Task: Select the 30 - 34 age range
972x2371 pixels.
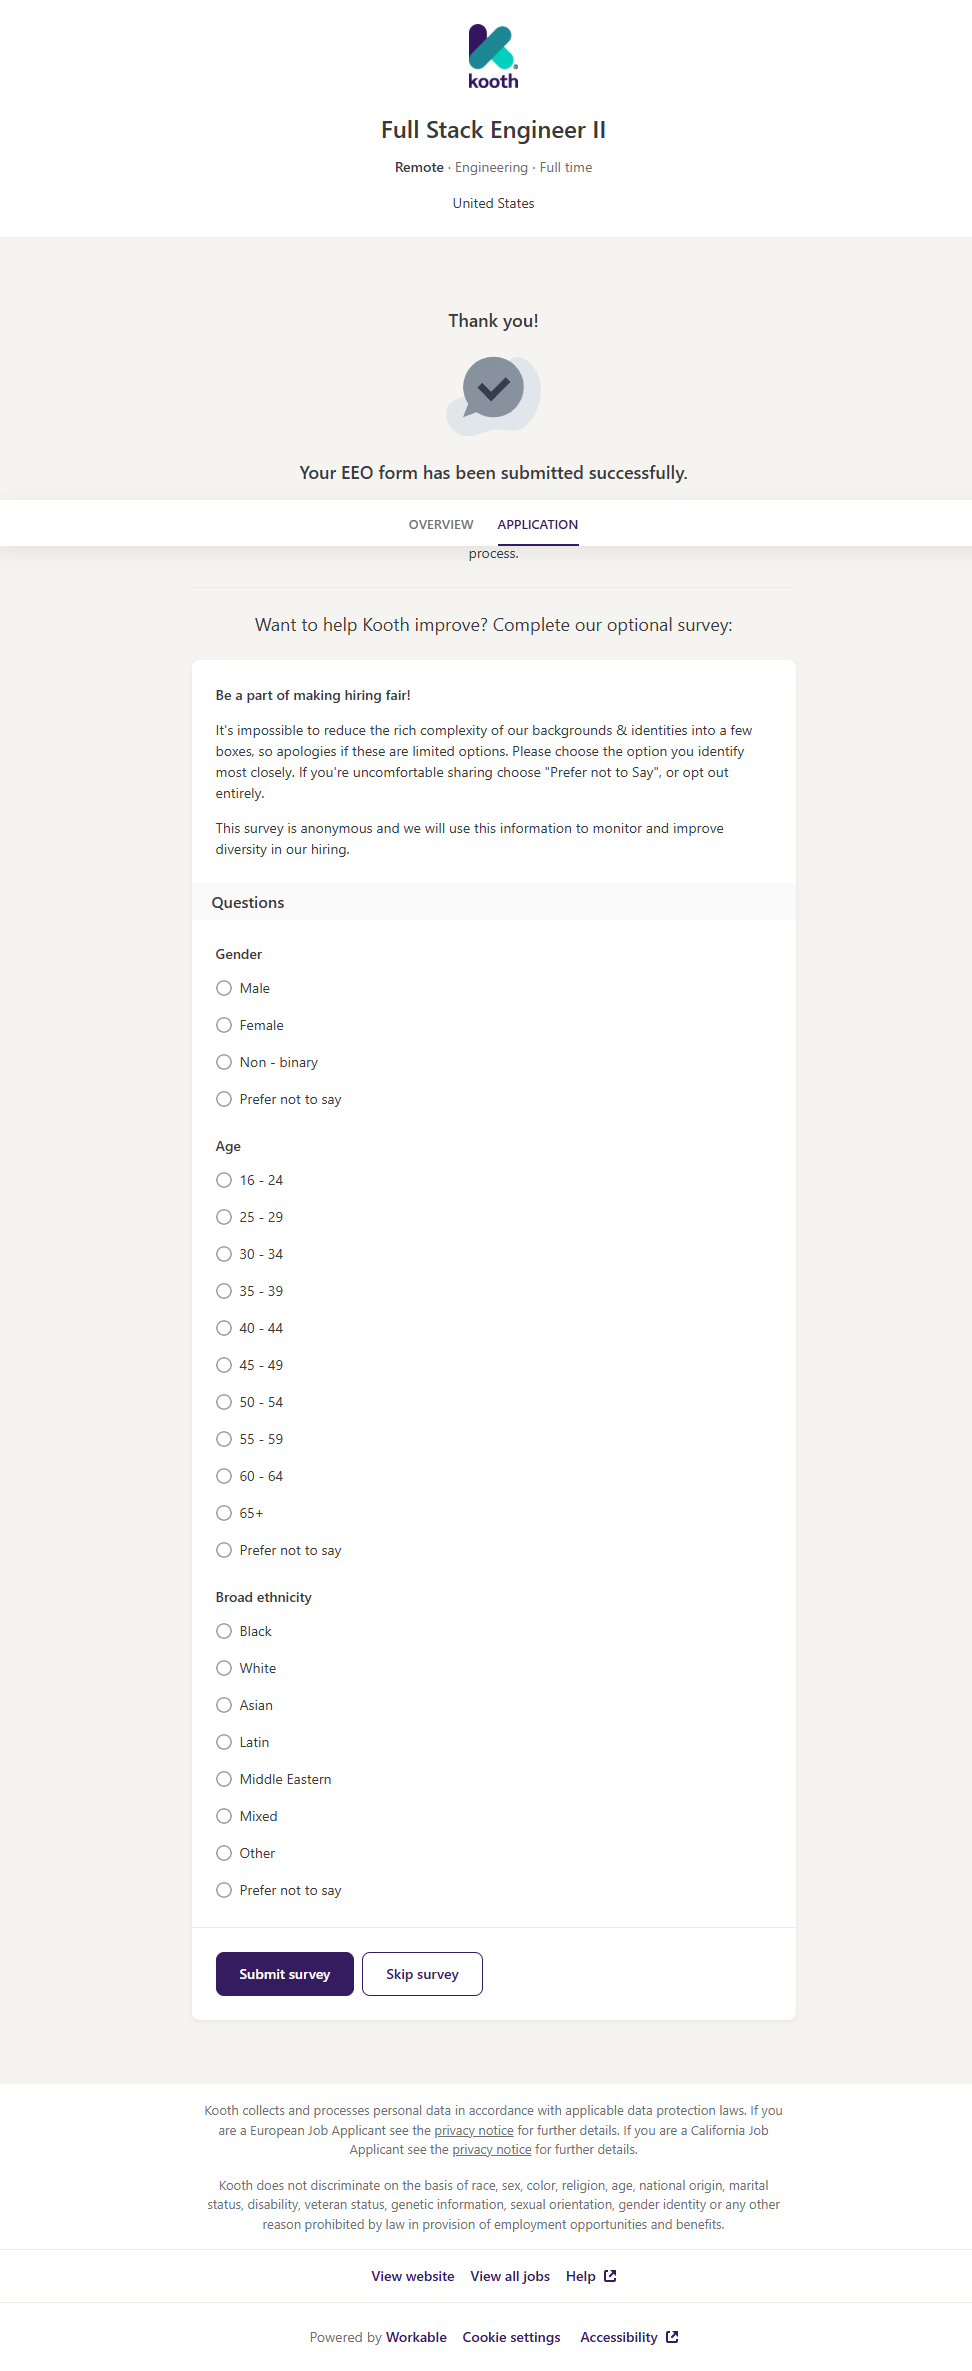Action: click(224, 1254)
